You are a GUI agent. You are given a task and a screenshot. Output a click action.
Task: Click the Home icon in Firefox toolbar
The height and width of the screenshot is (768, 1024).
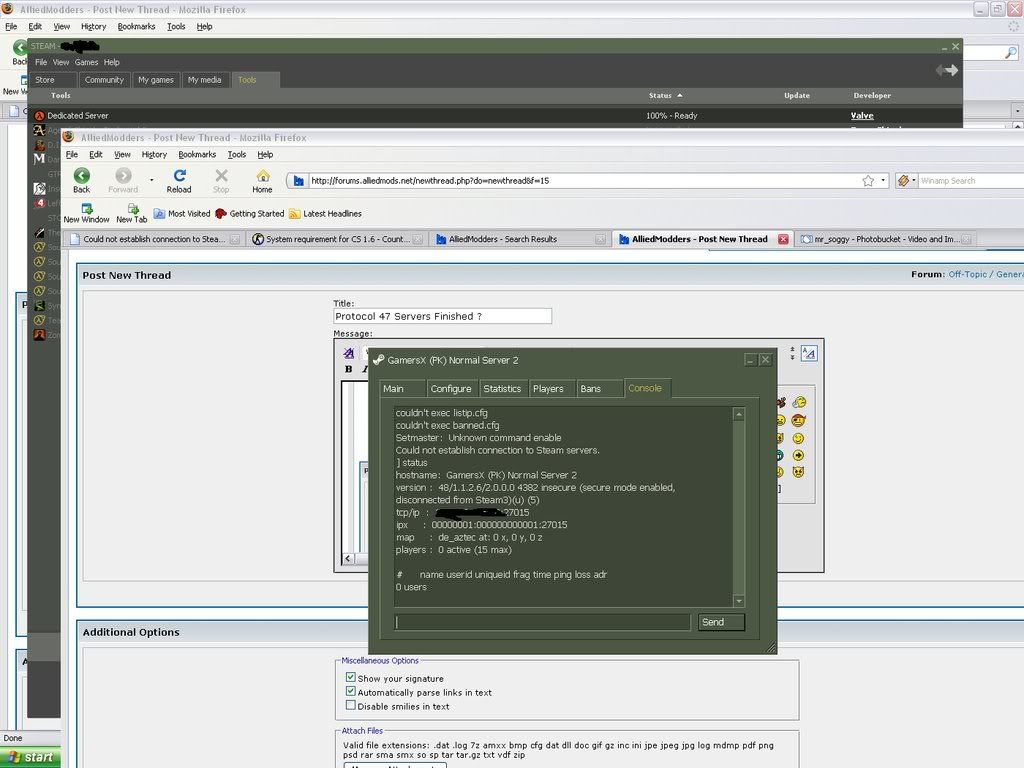(x=263, y=175)
